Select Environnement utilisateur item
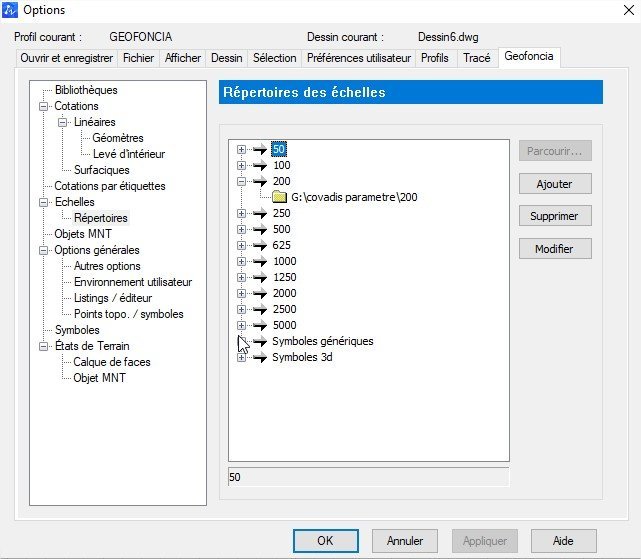 [133, 282]
